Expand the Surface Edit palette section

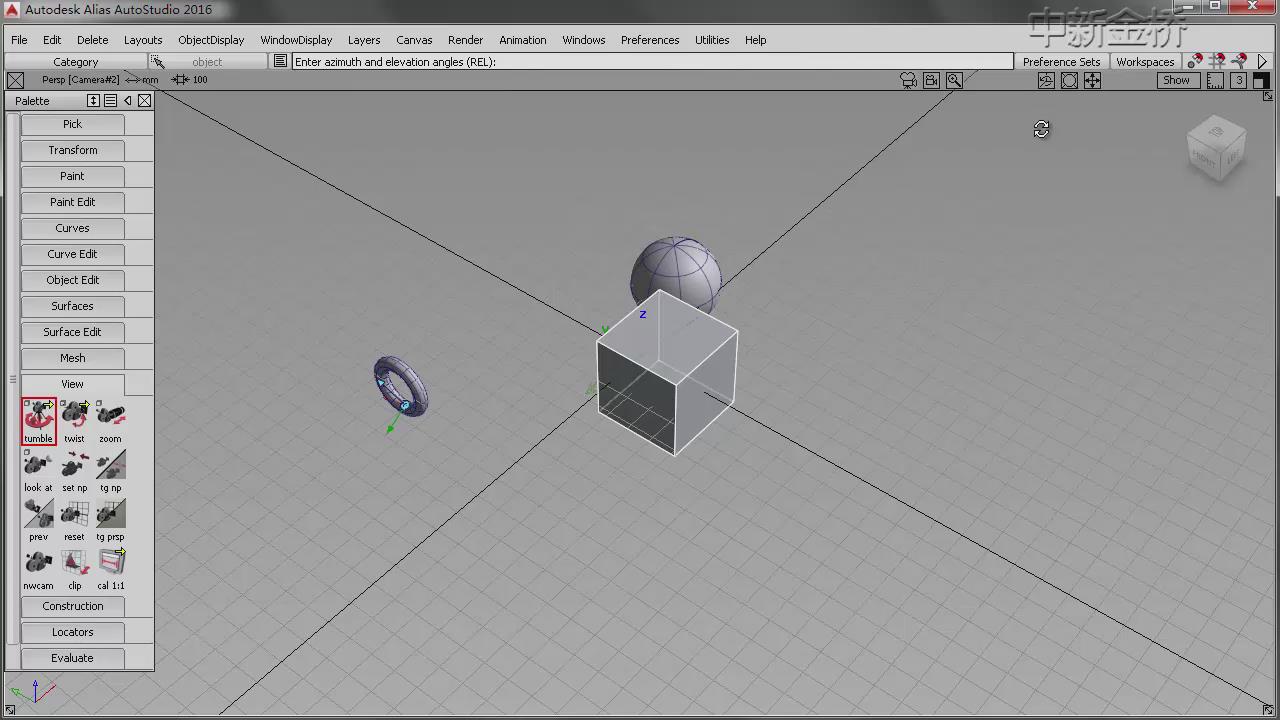72,332
